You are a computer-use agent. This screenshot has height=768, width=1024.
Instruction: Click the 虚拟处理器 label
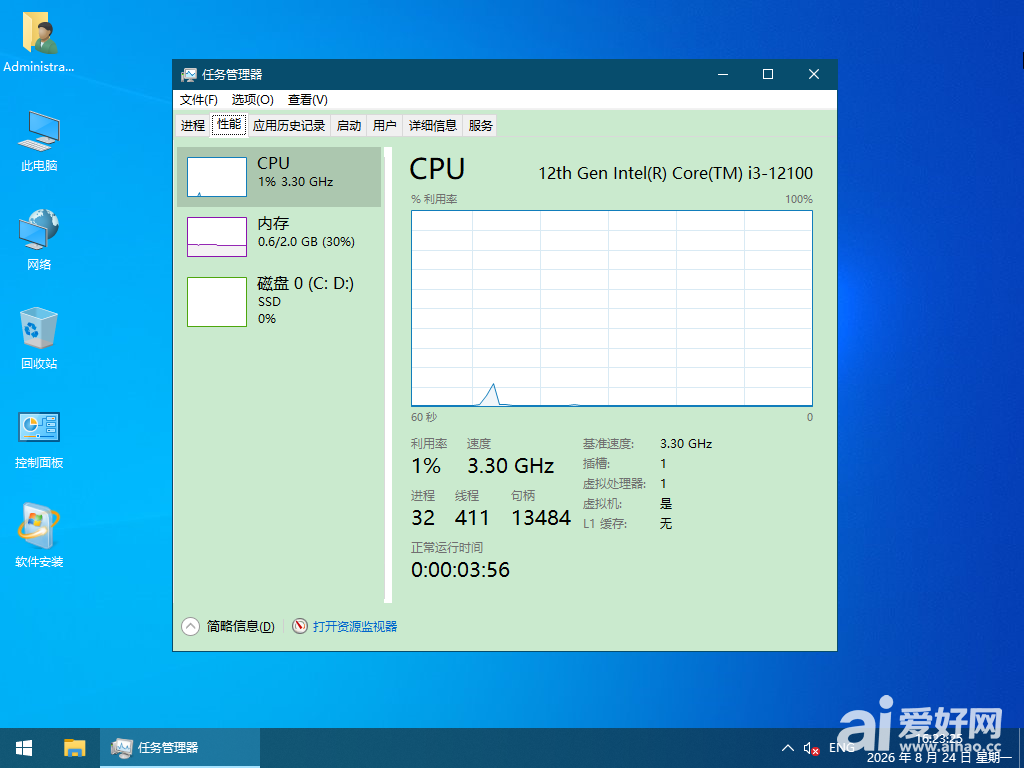coord(615,484)
